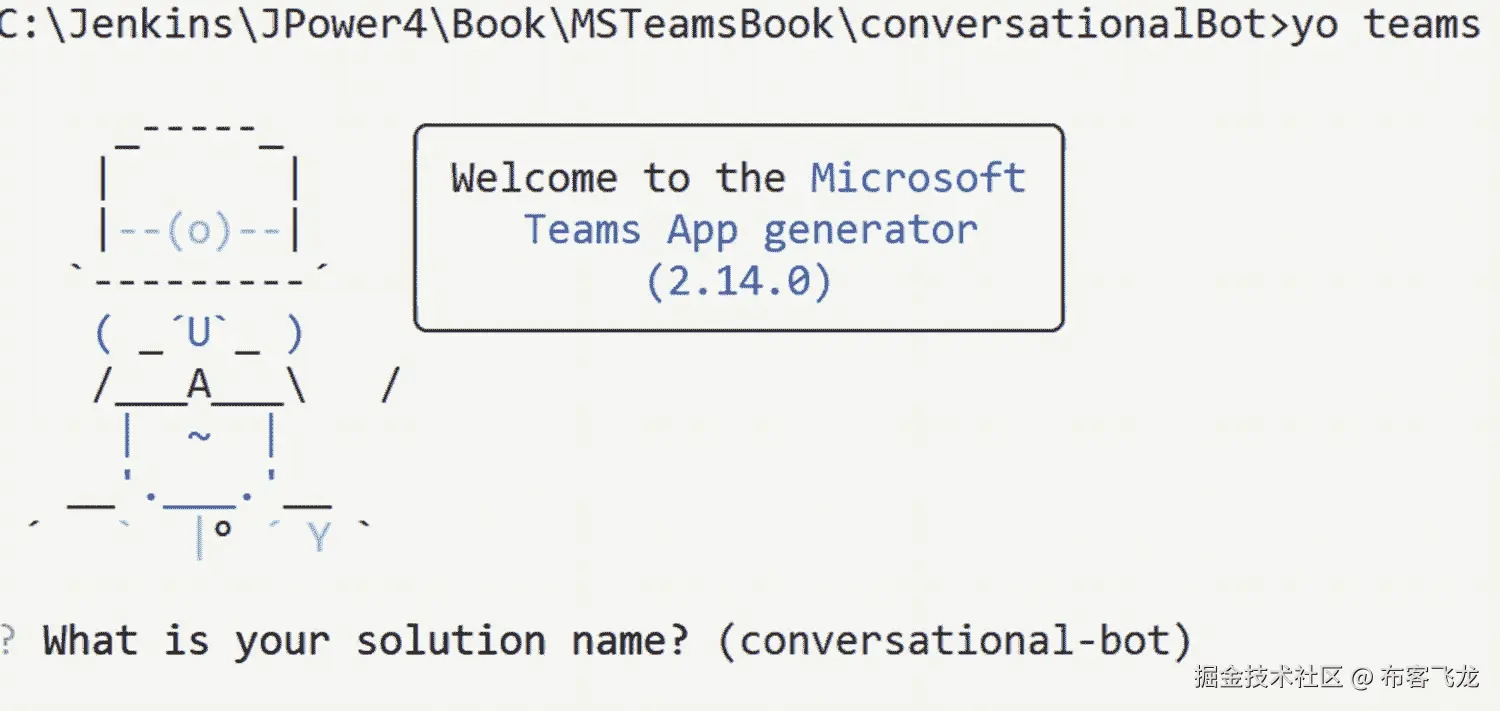Image resolution: width=1500 pixels, height=711 pixels.
Task: Click 'Welcome to the' text in box
Action: [618, 178]
